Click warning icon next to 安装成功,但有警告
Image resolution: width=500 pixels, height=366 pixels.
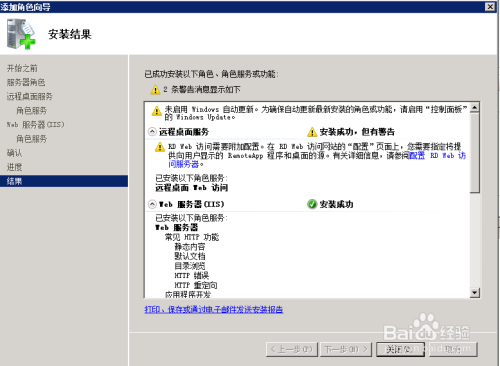tap(312, 132)
